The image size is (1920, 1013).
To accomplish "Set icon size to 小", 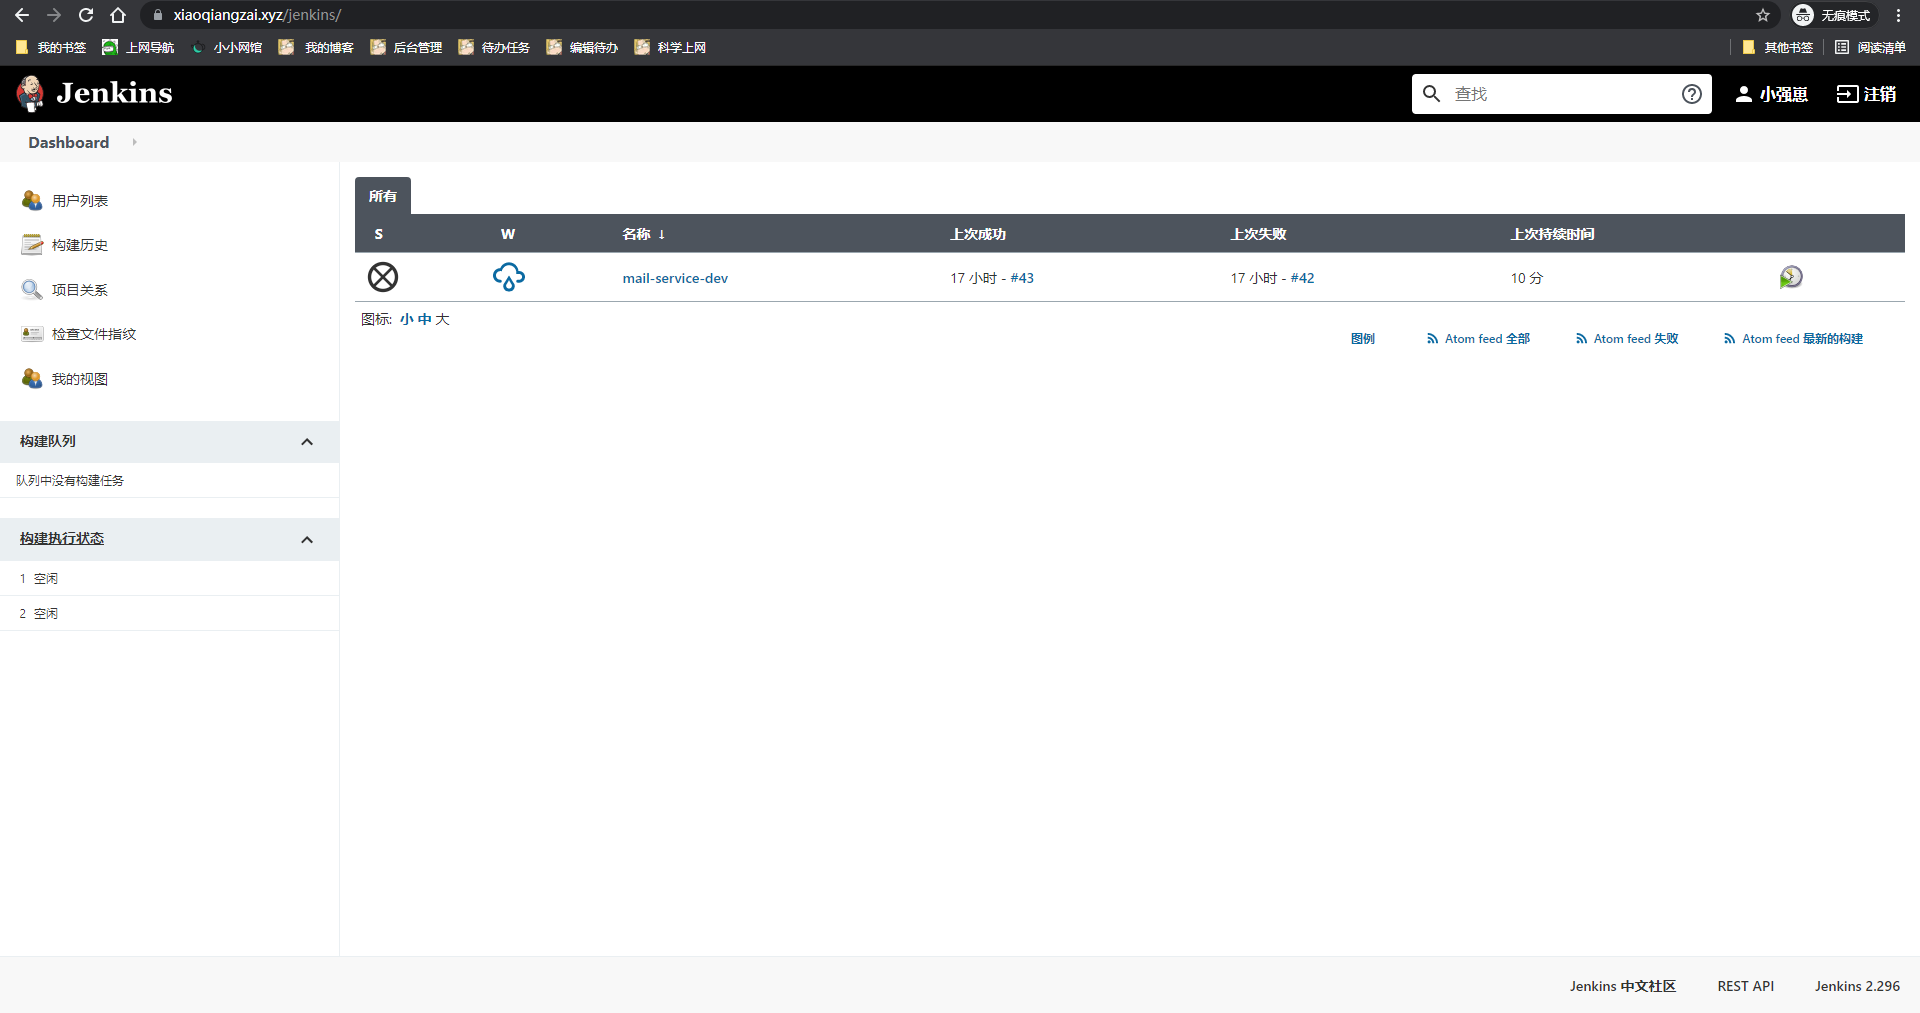I will click(406, 319).
